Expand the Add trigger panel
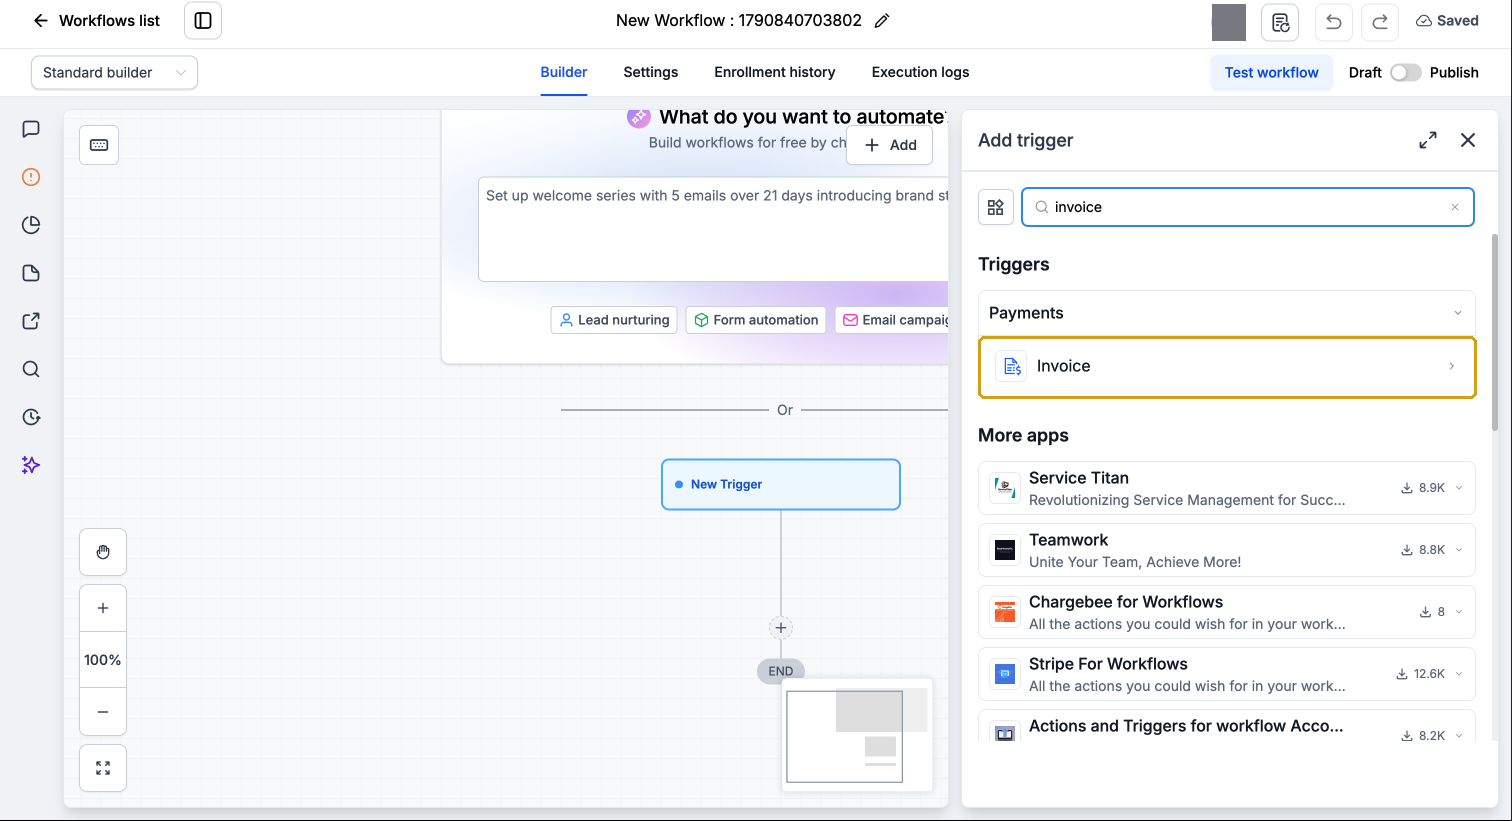Image resolution: width=1512 pixels, height=821 pixels. click(x=1428, y=140)
